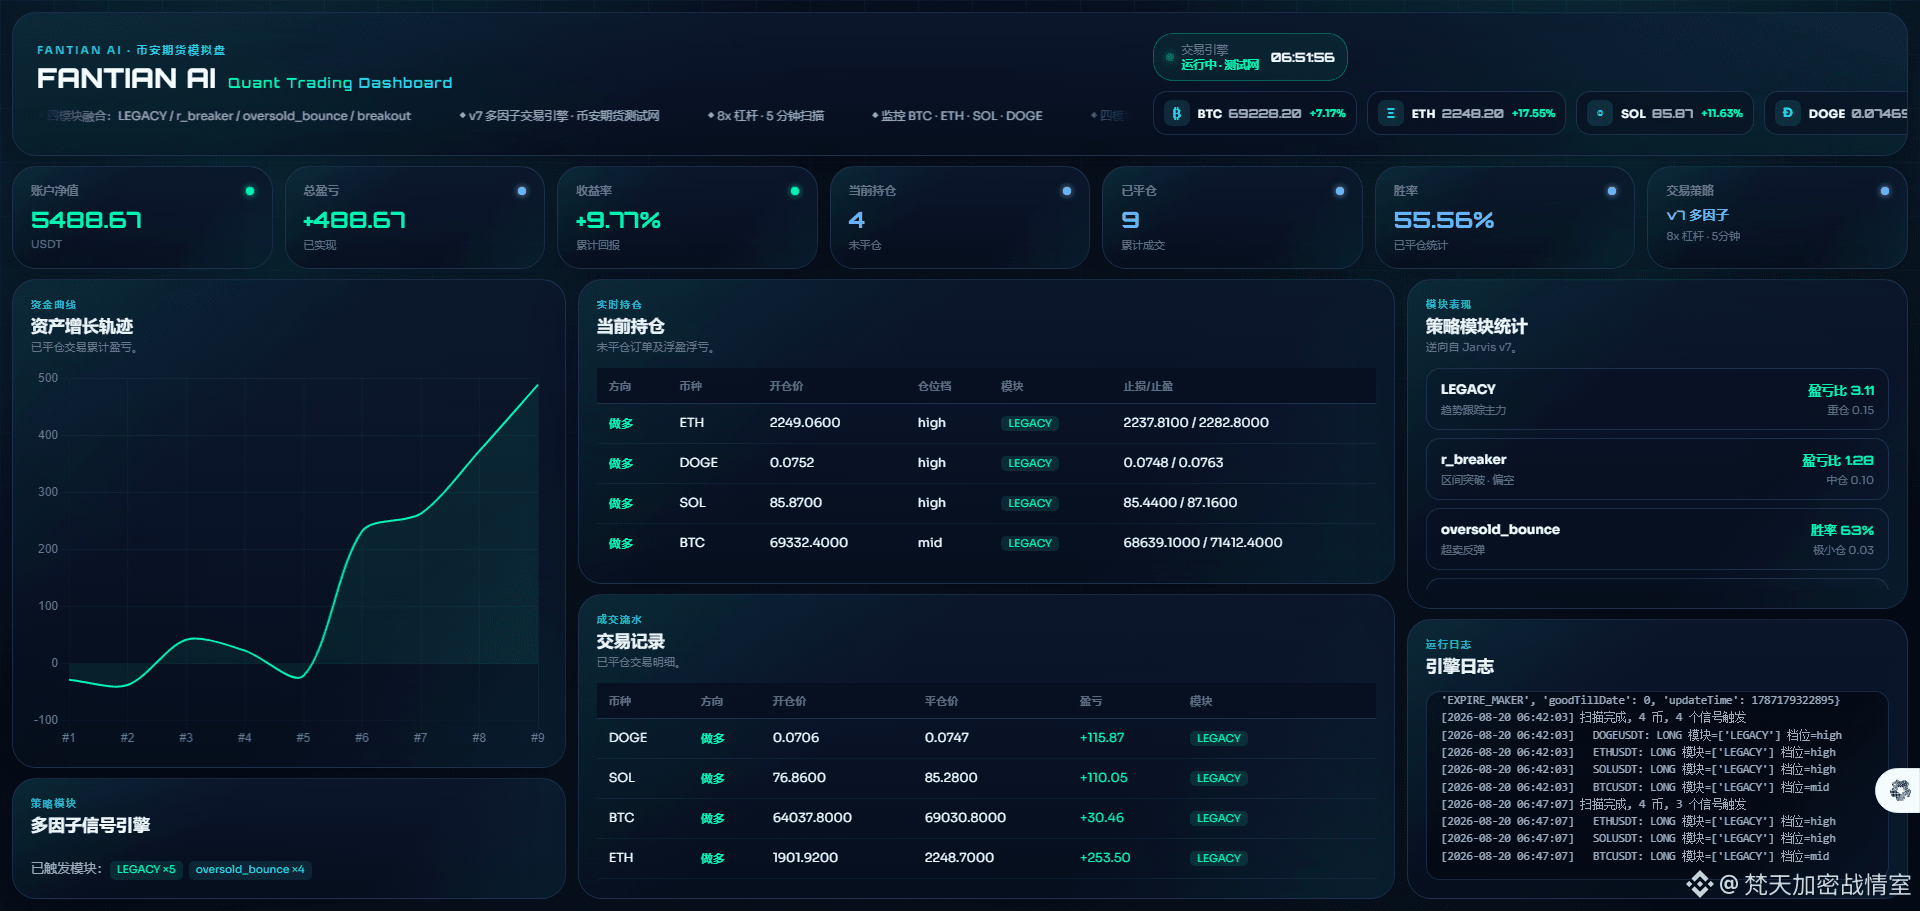Click the 引擎日志 panel title
1920x911 pixels.
click(x=1459, y=666)
